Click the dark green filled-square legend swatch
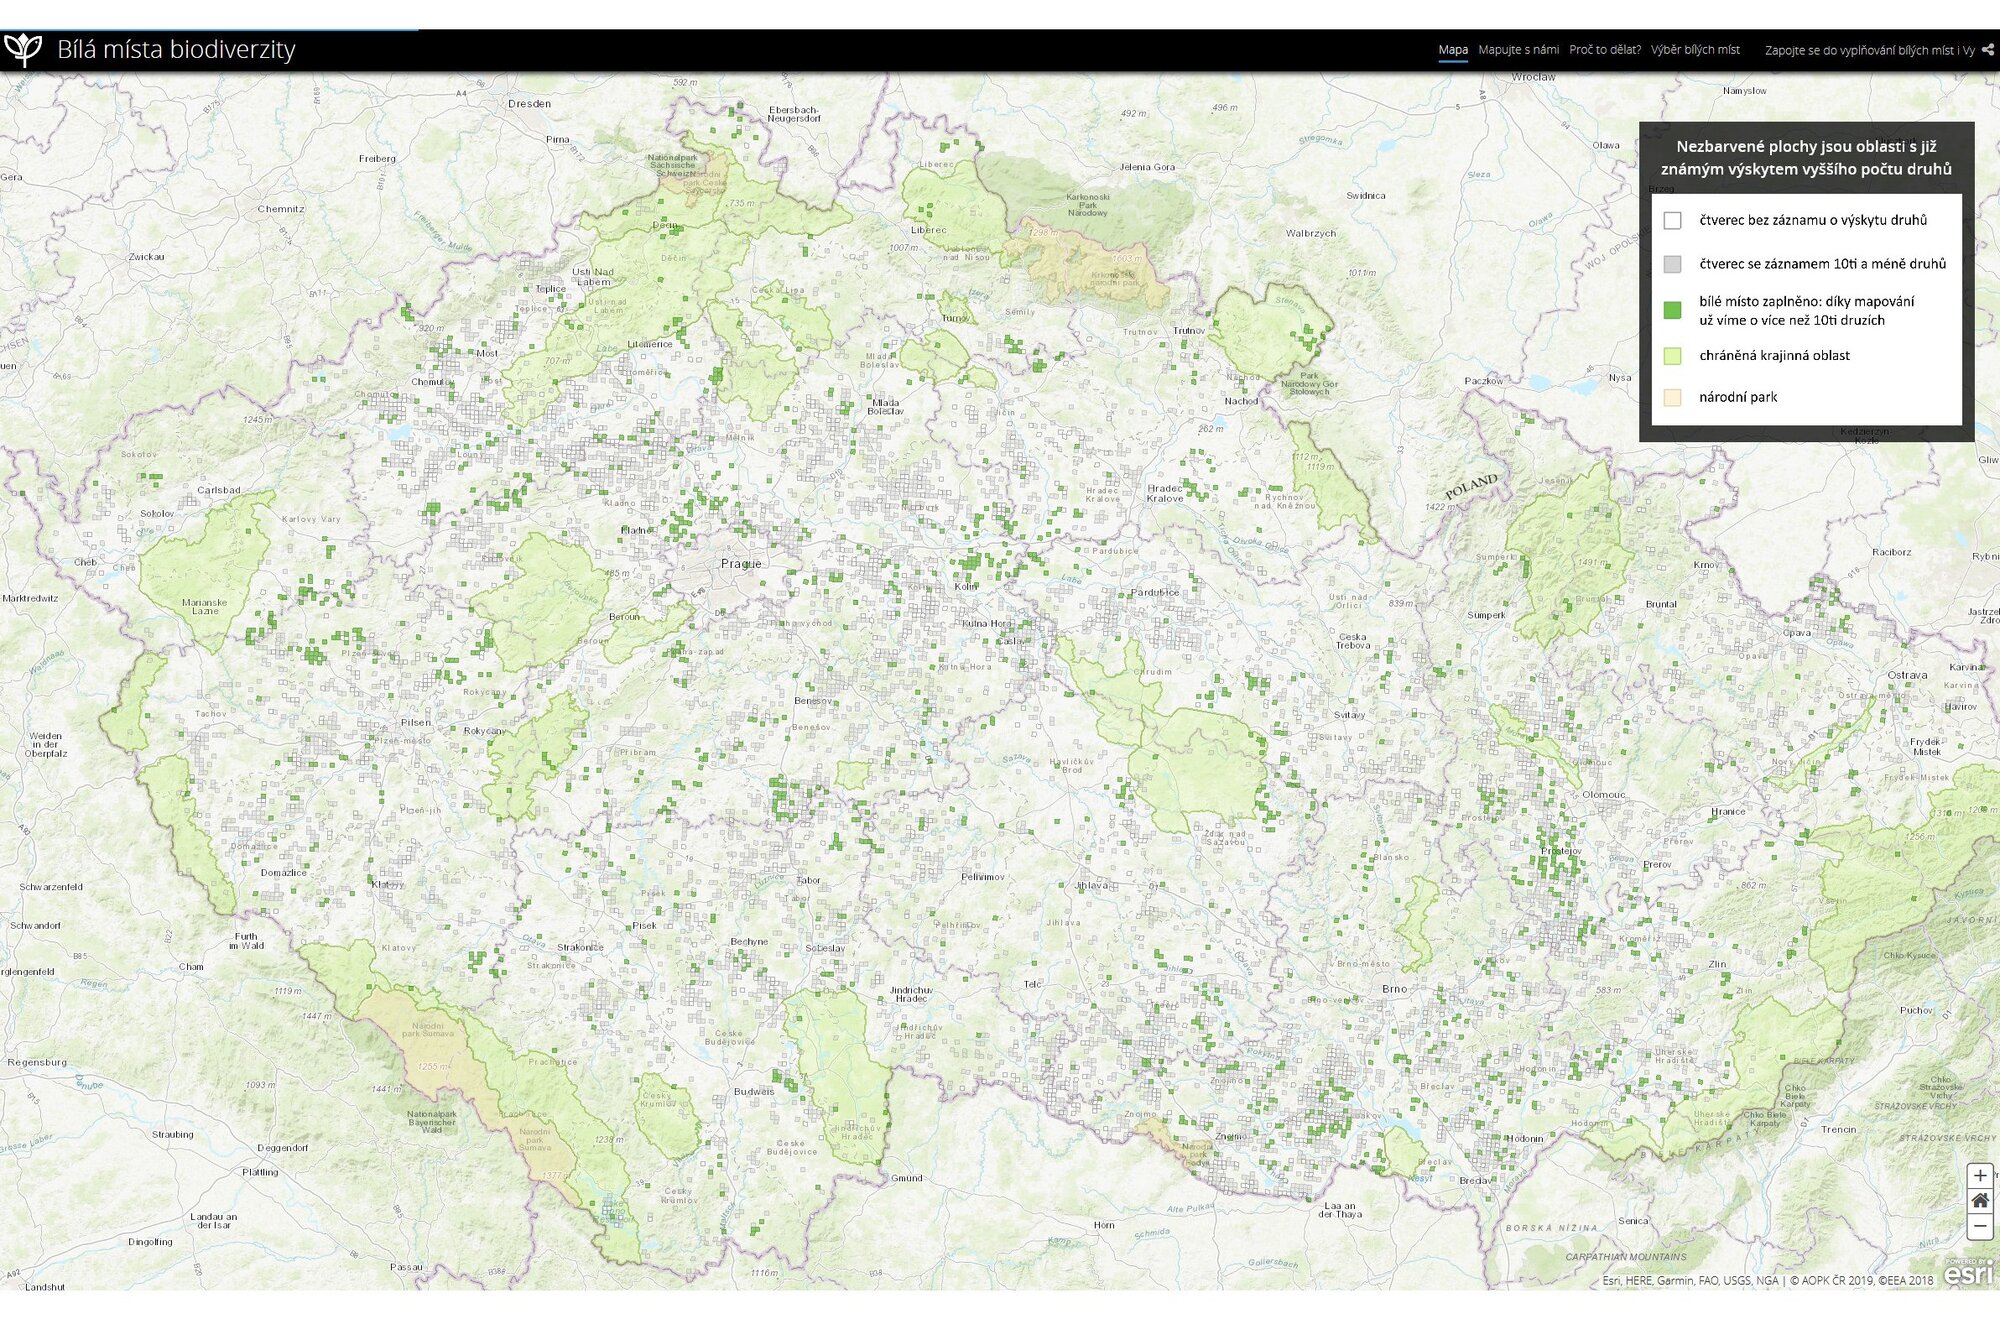 (1672, 310)
